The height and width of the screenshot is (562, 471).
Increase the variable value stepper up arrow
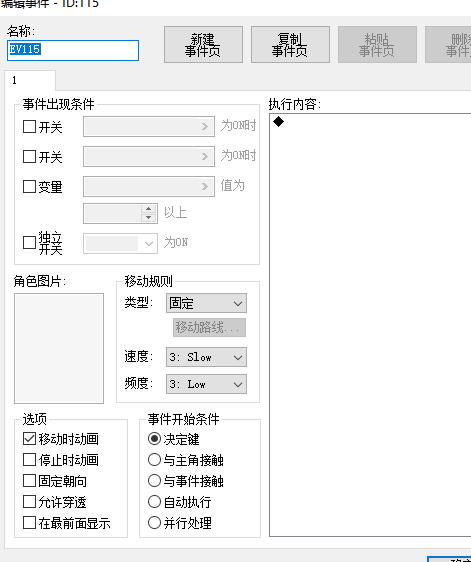148,209
